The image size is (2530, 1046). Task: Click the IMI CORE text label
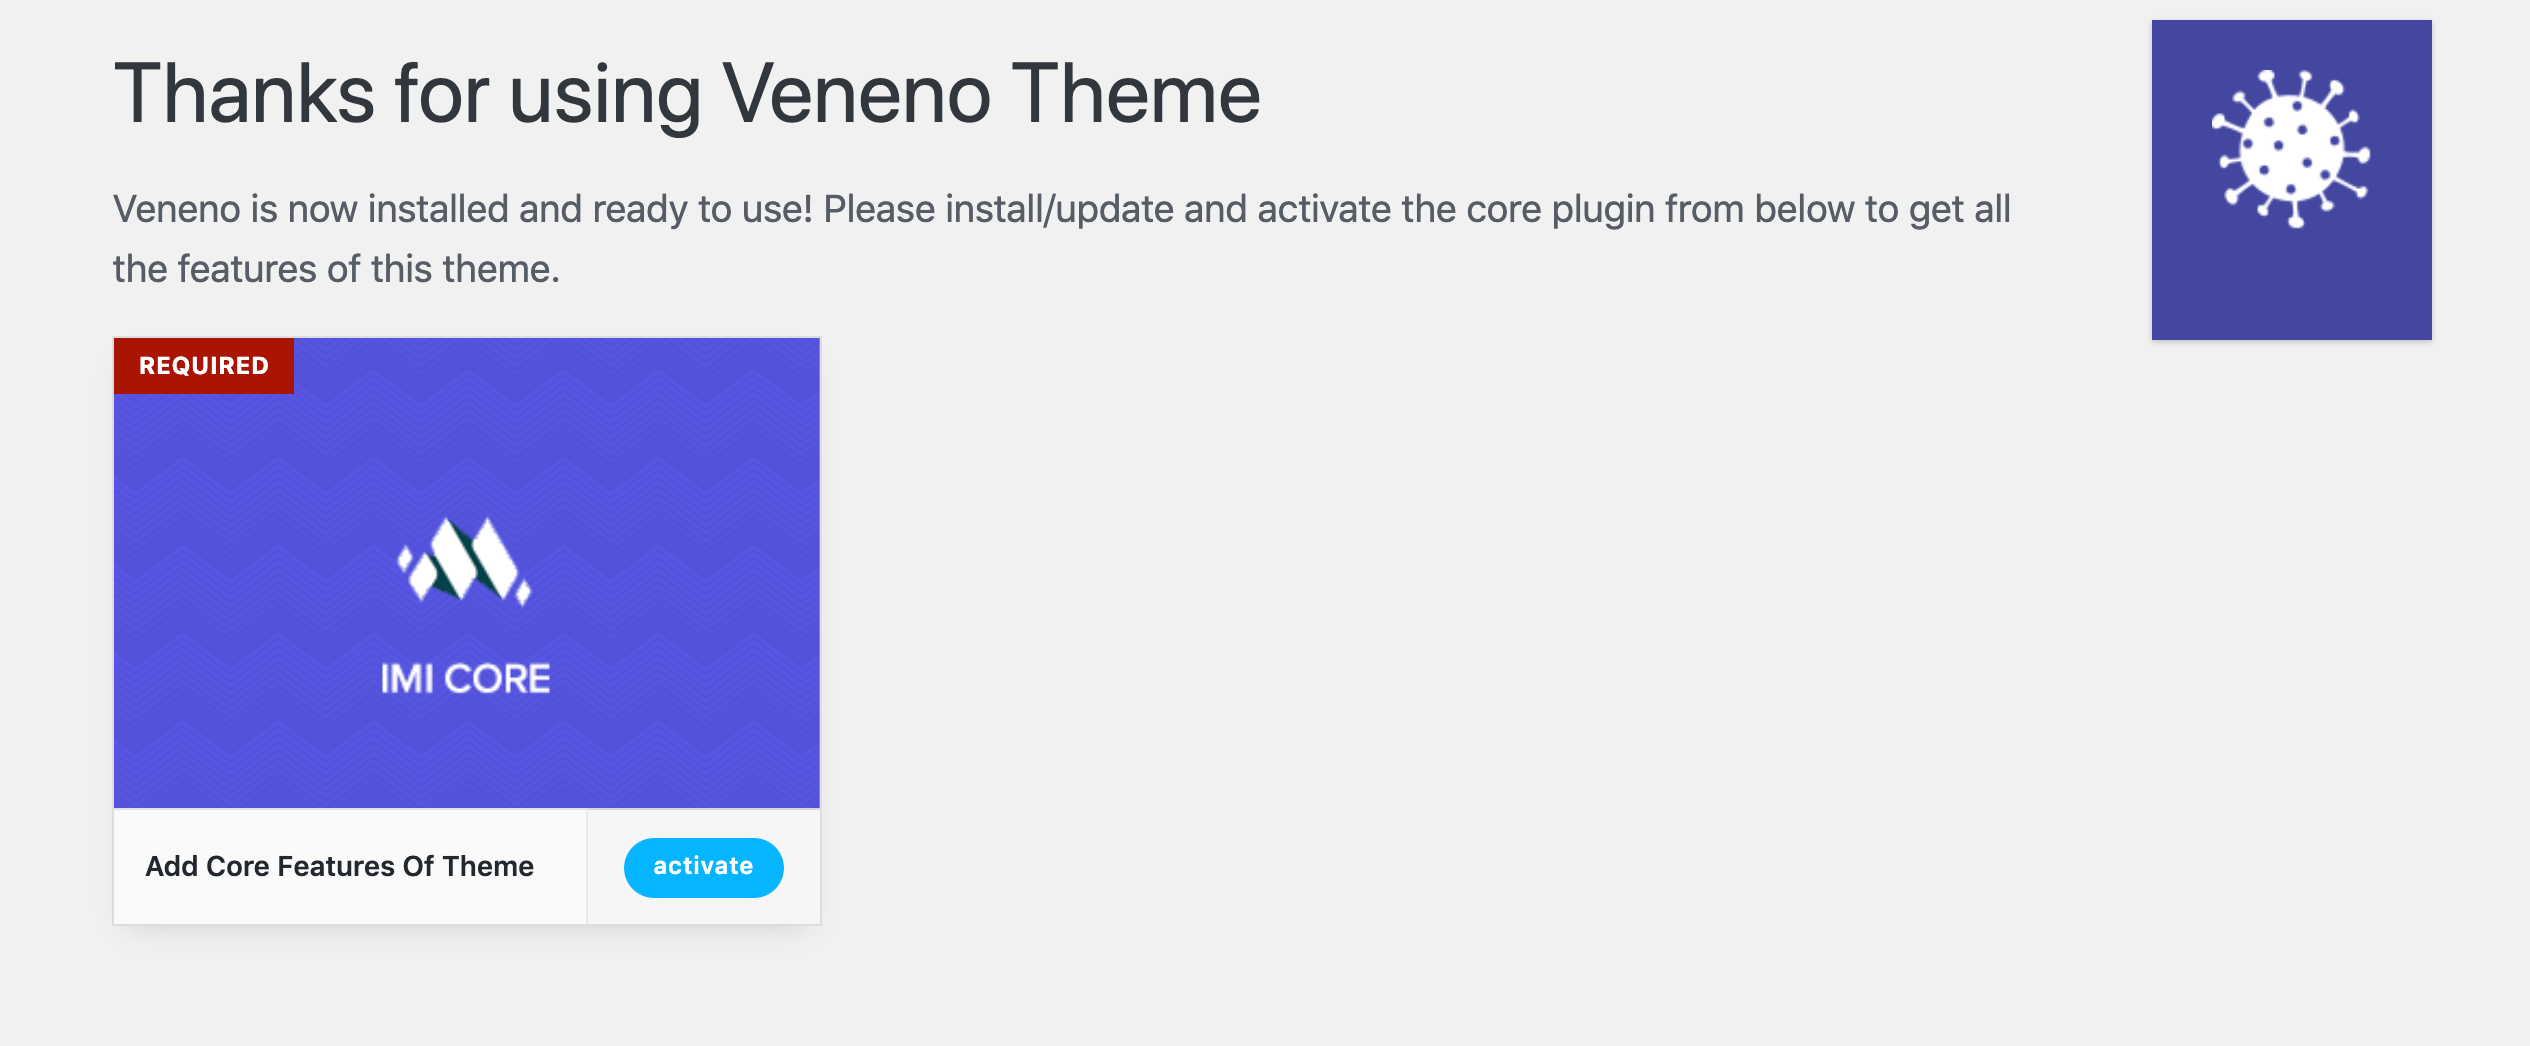pos(465,679)
